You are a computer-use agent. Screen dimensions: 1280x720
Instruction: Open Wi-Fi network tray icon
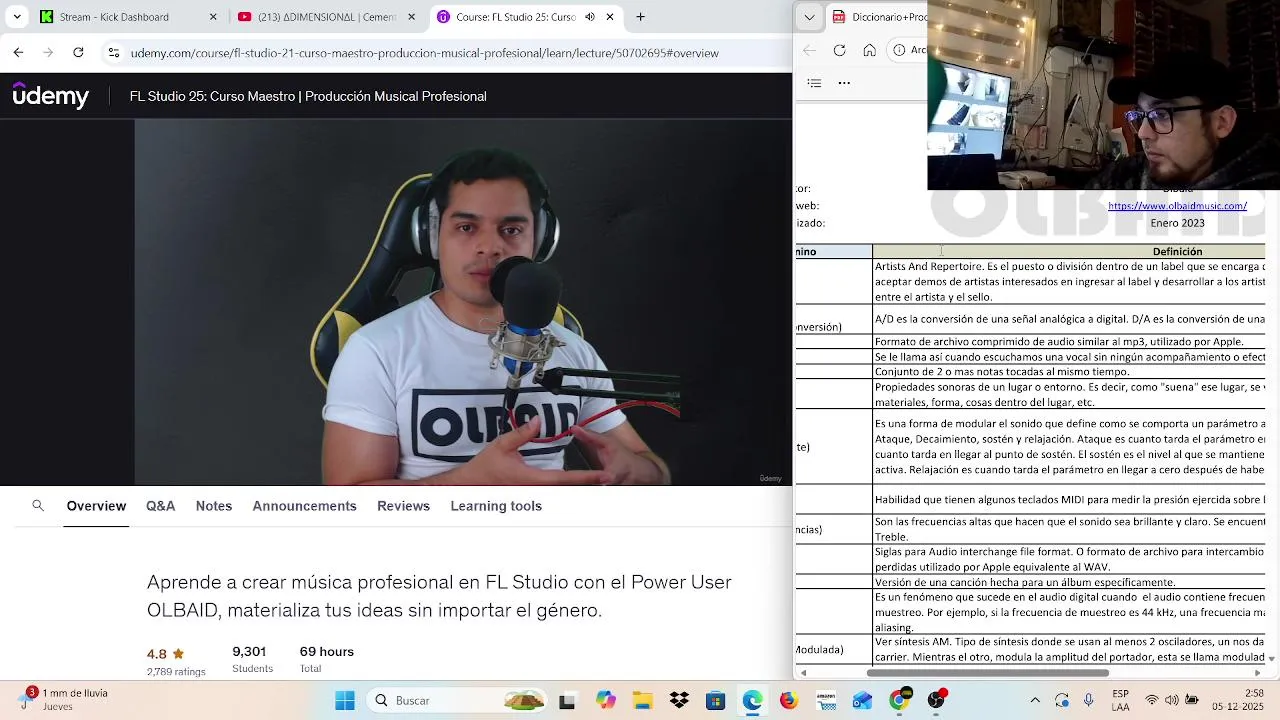click(1152, 701)
